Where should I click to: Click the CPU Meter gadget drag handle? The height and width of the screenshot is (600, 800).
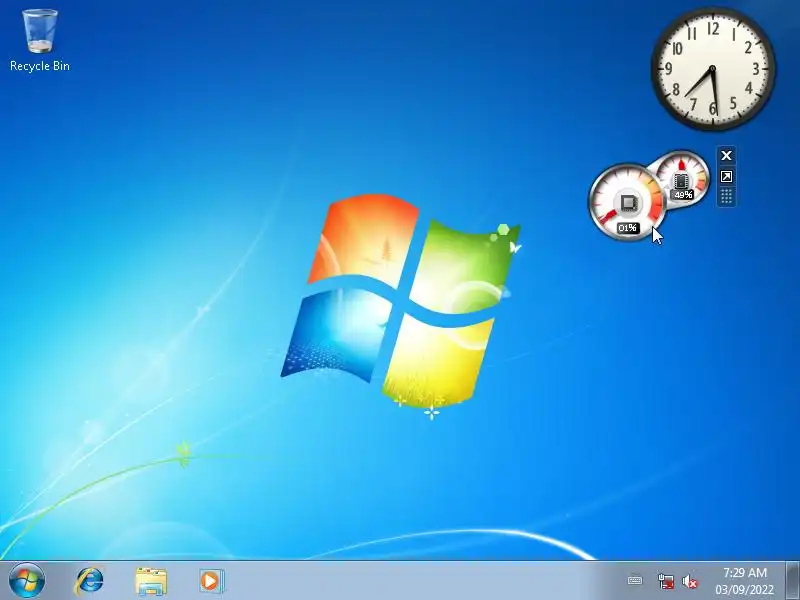727,196
